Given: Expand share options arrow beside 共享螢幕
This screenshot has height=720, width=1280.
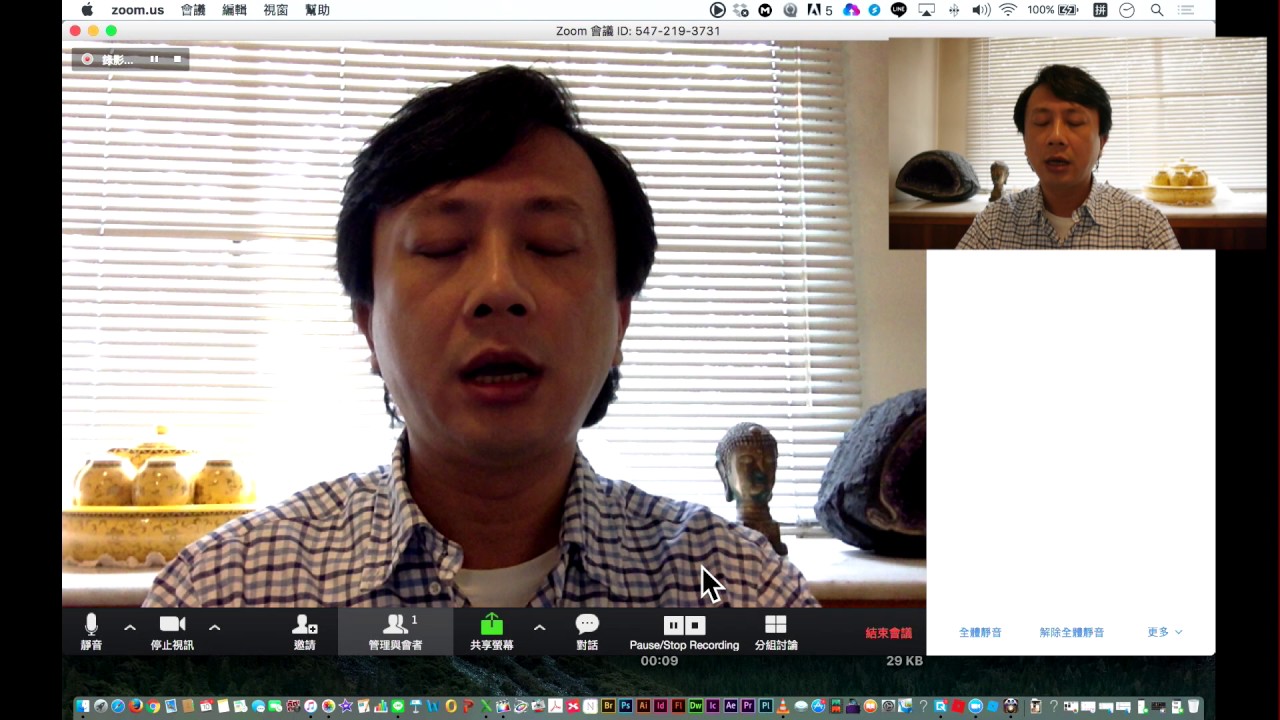Looking at the screenshot, I should click(539, 628).
